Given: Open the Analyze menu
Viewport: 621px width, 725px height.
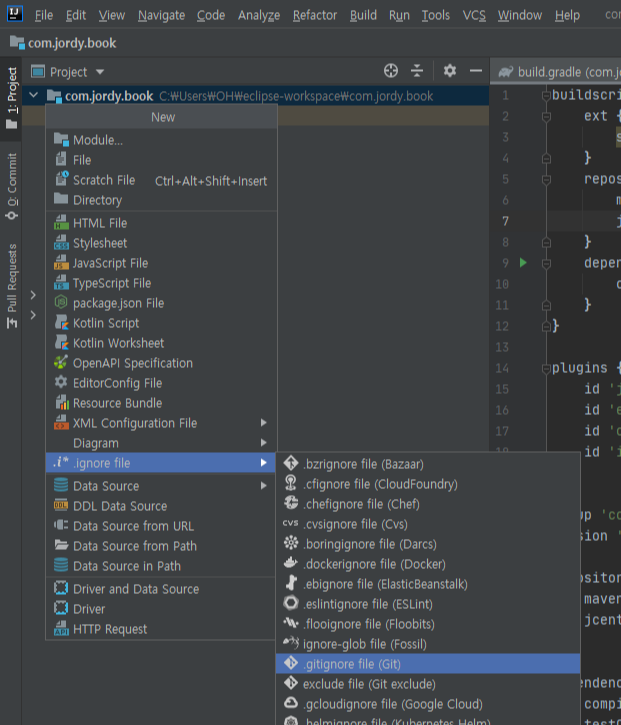Looking at the screenshot, I should [x=259, y=15].
